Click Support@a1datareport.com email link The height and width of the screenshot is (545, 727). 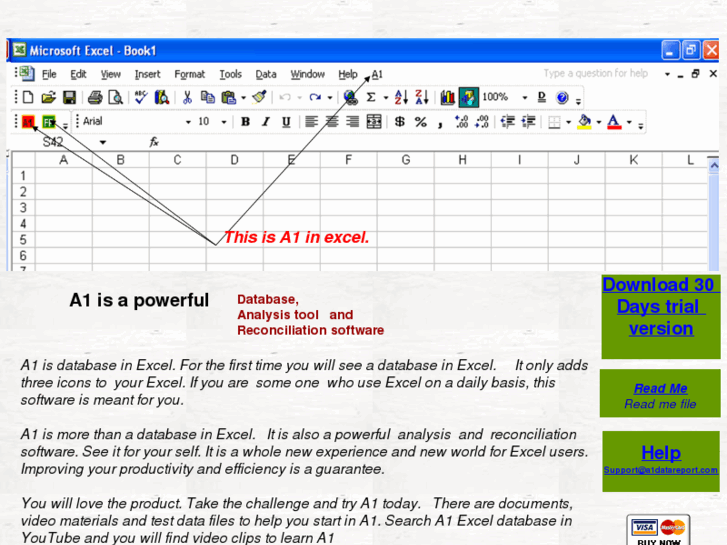pos(661,470)
